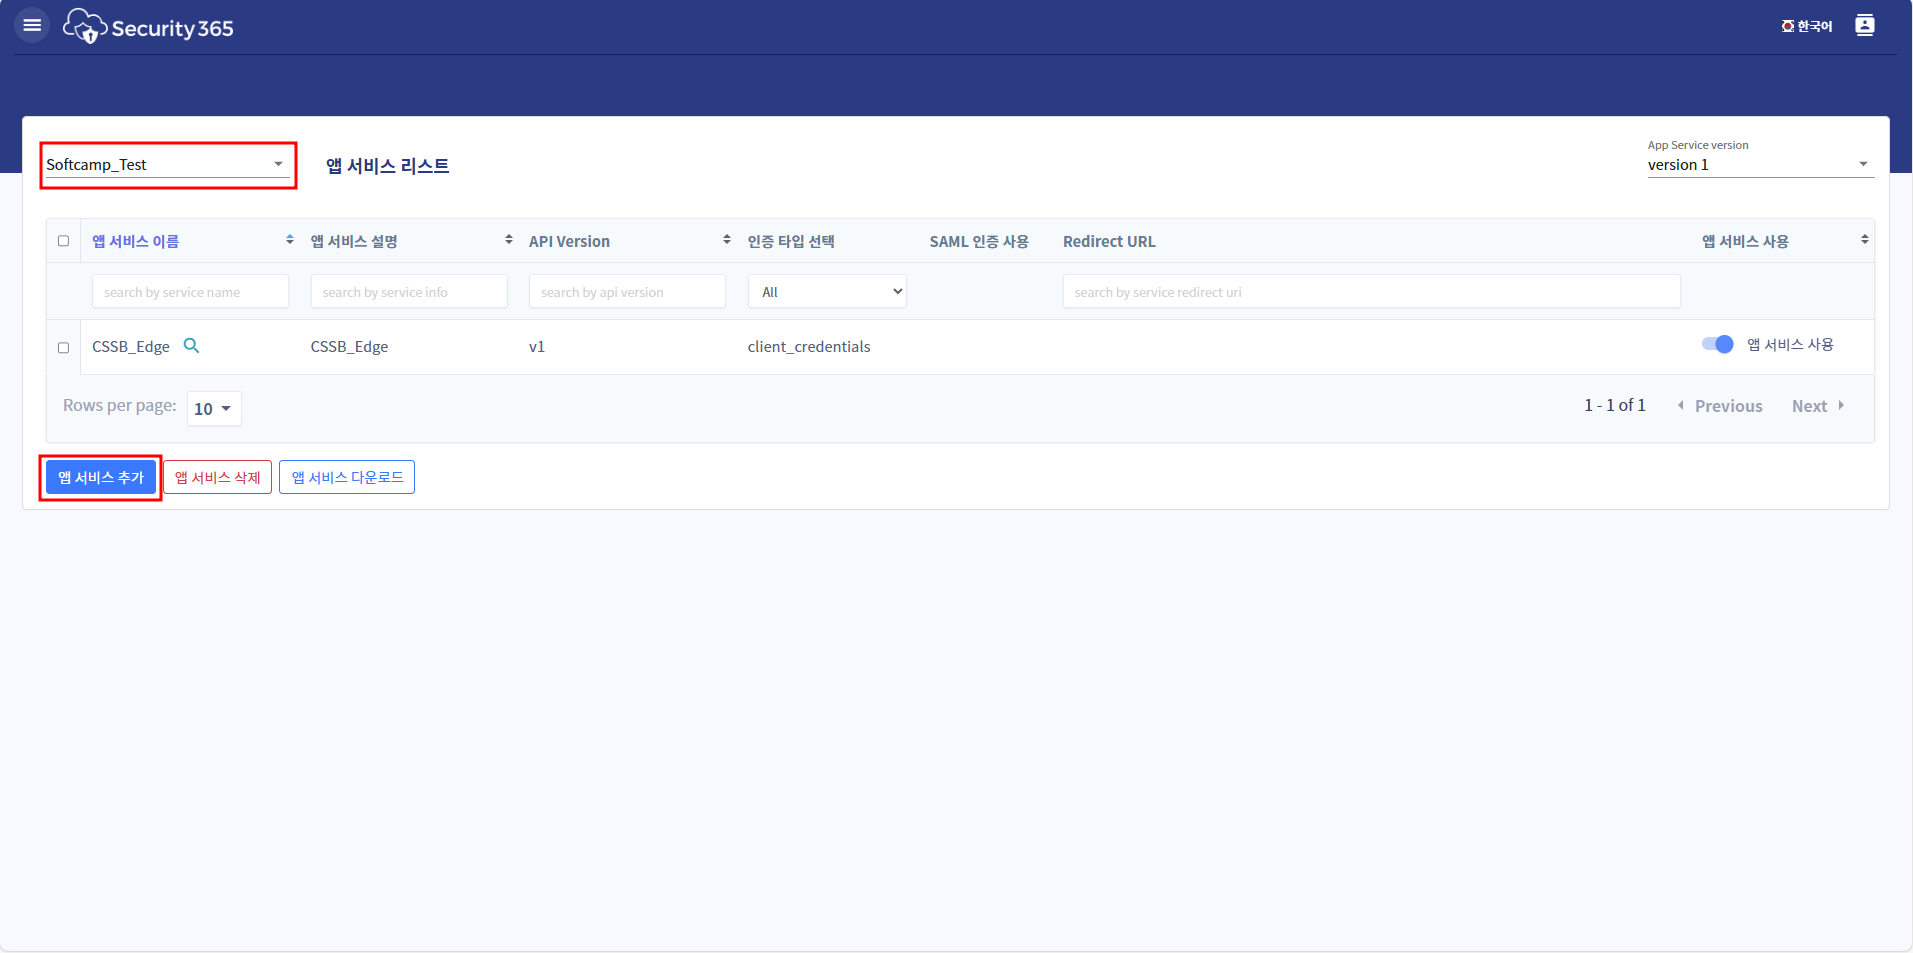Go to the Next page

pos(1817,406)
